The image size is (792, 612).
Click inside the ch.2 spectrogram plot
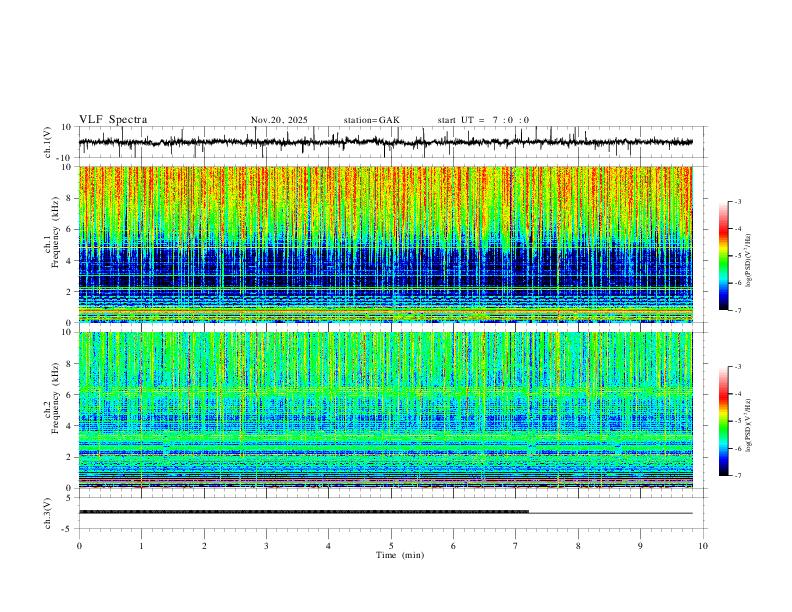[385, 410]
